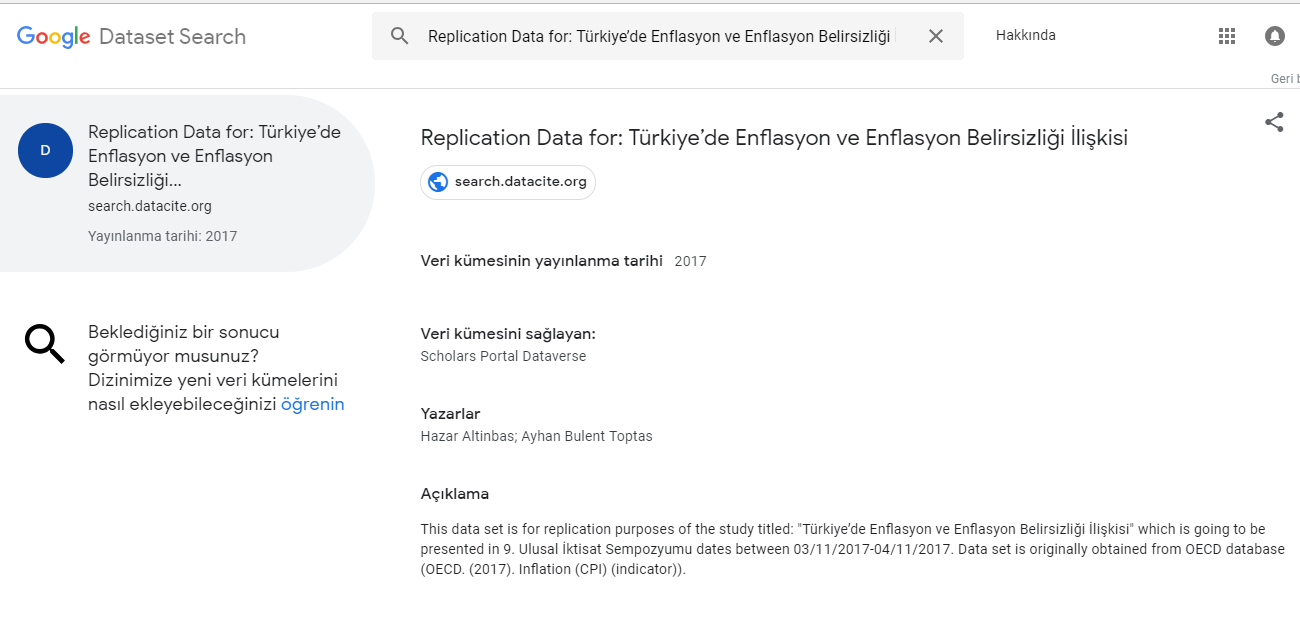
Task: Click the Açıklama description paragraph
Action: coord(850,549)
